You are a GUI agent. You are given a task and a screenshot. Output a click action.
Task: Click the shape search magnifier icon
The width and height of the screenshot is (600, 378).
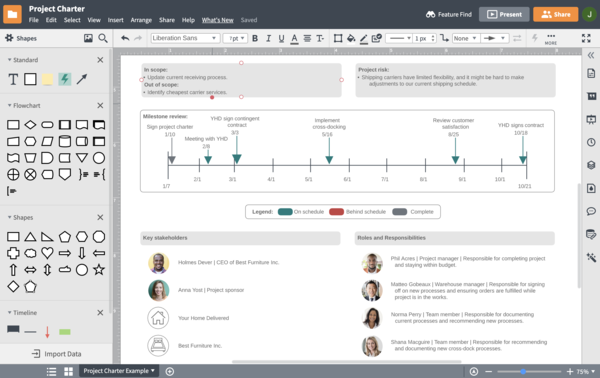[103, 38]
